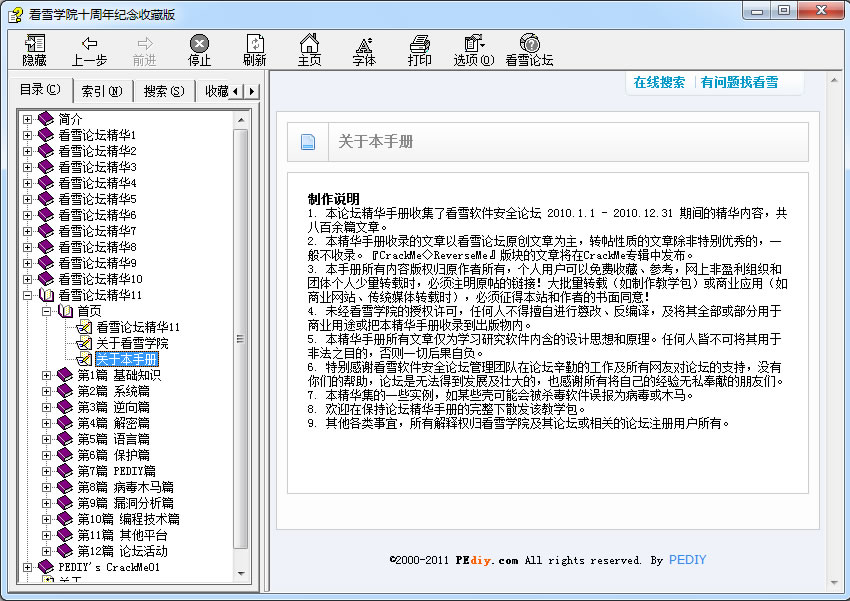Select the 看雪论坛精华9 tree row

(97, 263)
